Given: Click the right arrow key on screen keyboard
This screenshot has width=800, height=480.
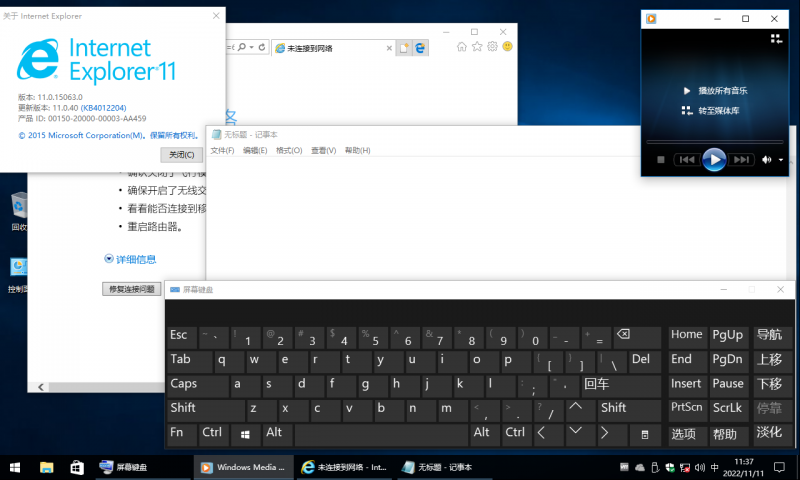Looking at the screenshot, I should pyautogui.click(x=612, y=434).
